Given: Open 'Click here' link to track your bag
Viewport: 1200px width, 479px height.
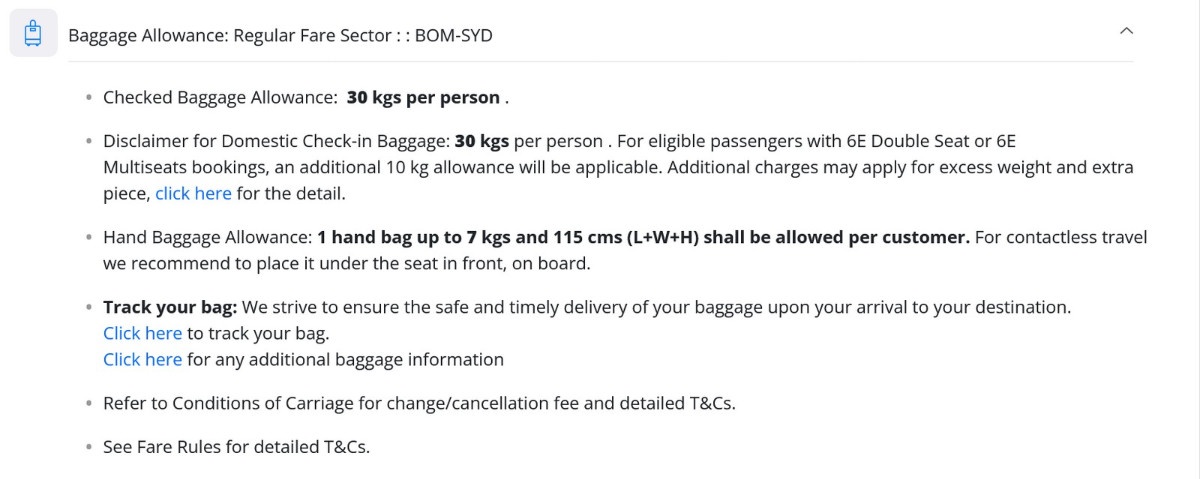Looking at the screenshot, I should pyautogui.click(x=142, y=333).
